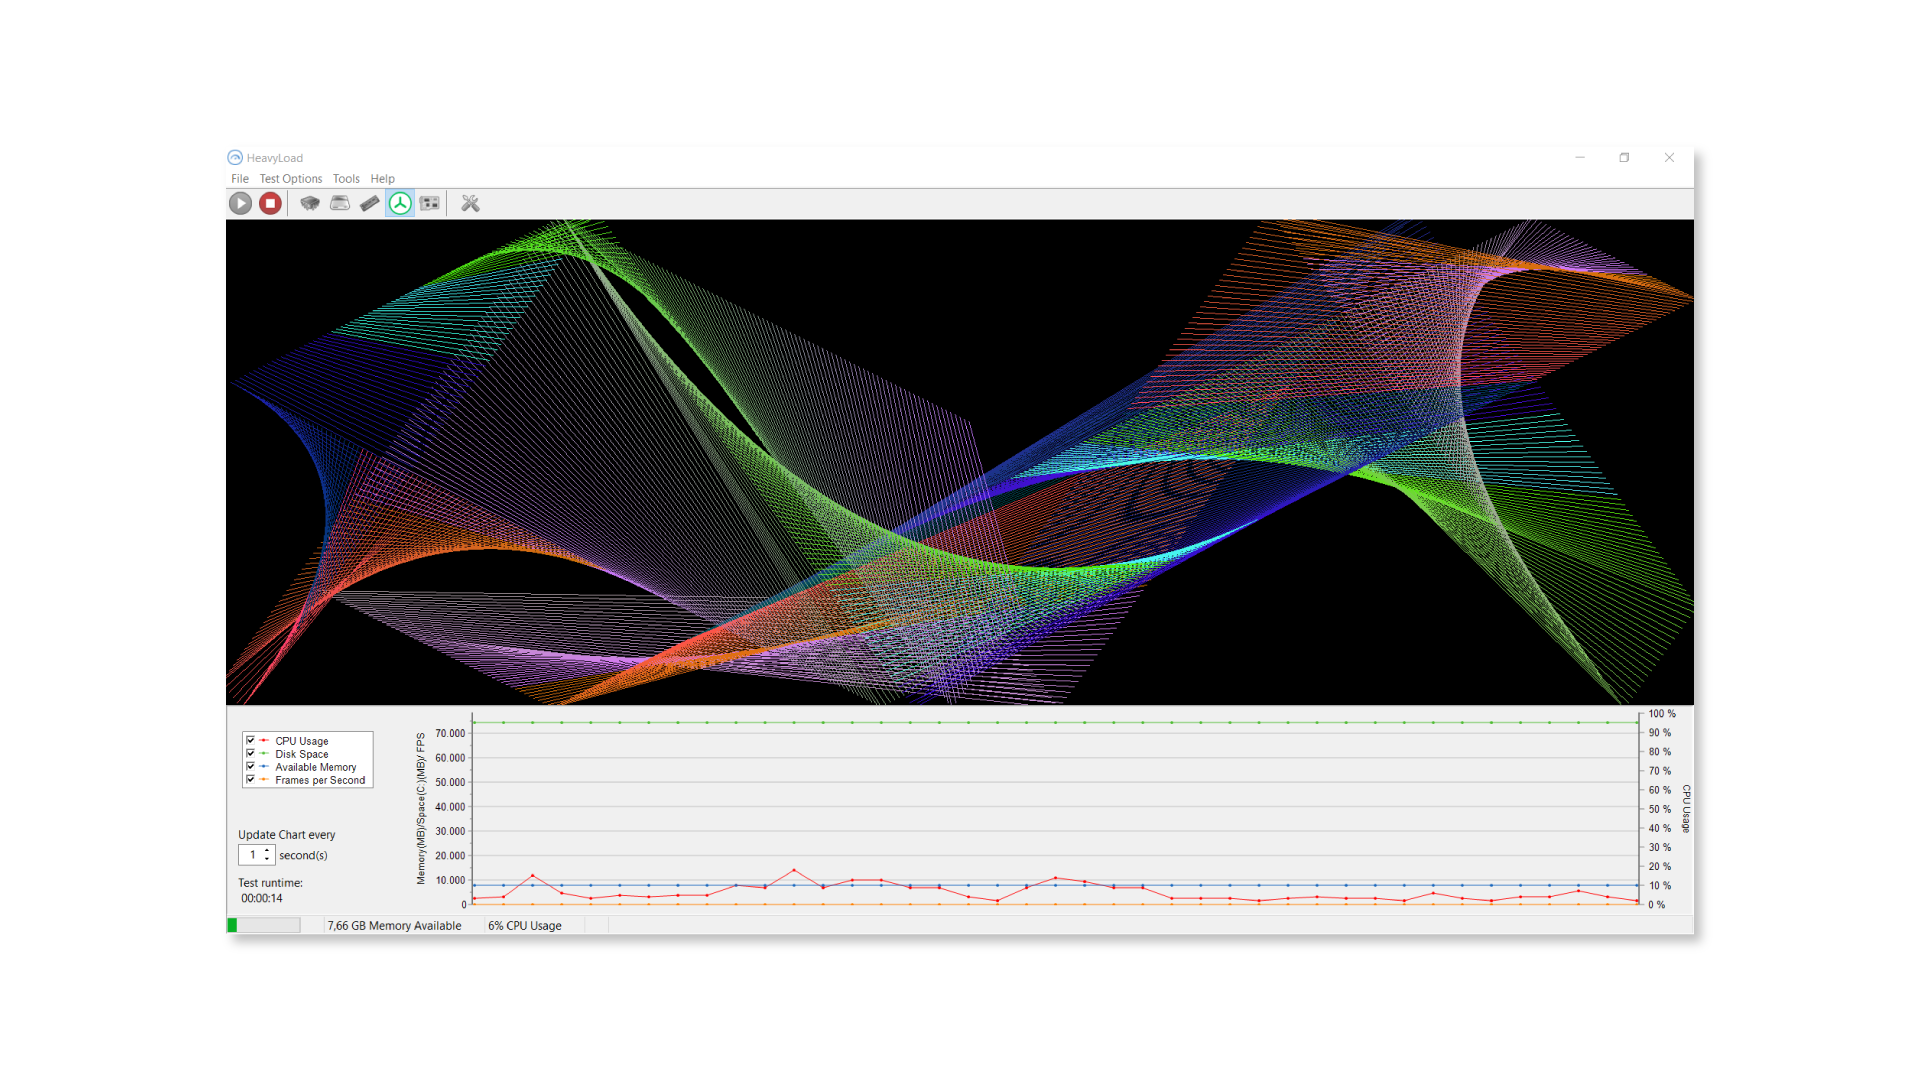Open the Test Options menu

click(x=291, y=179)
